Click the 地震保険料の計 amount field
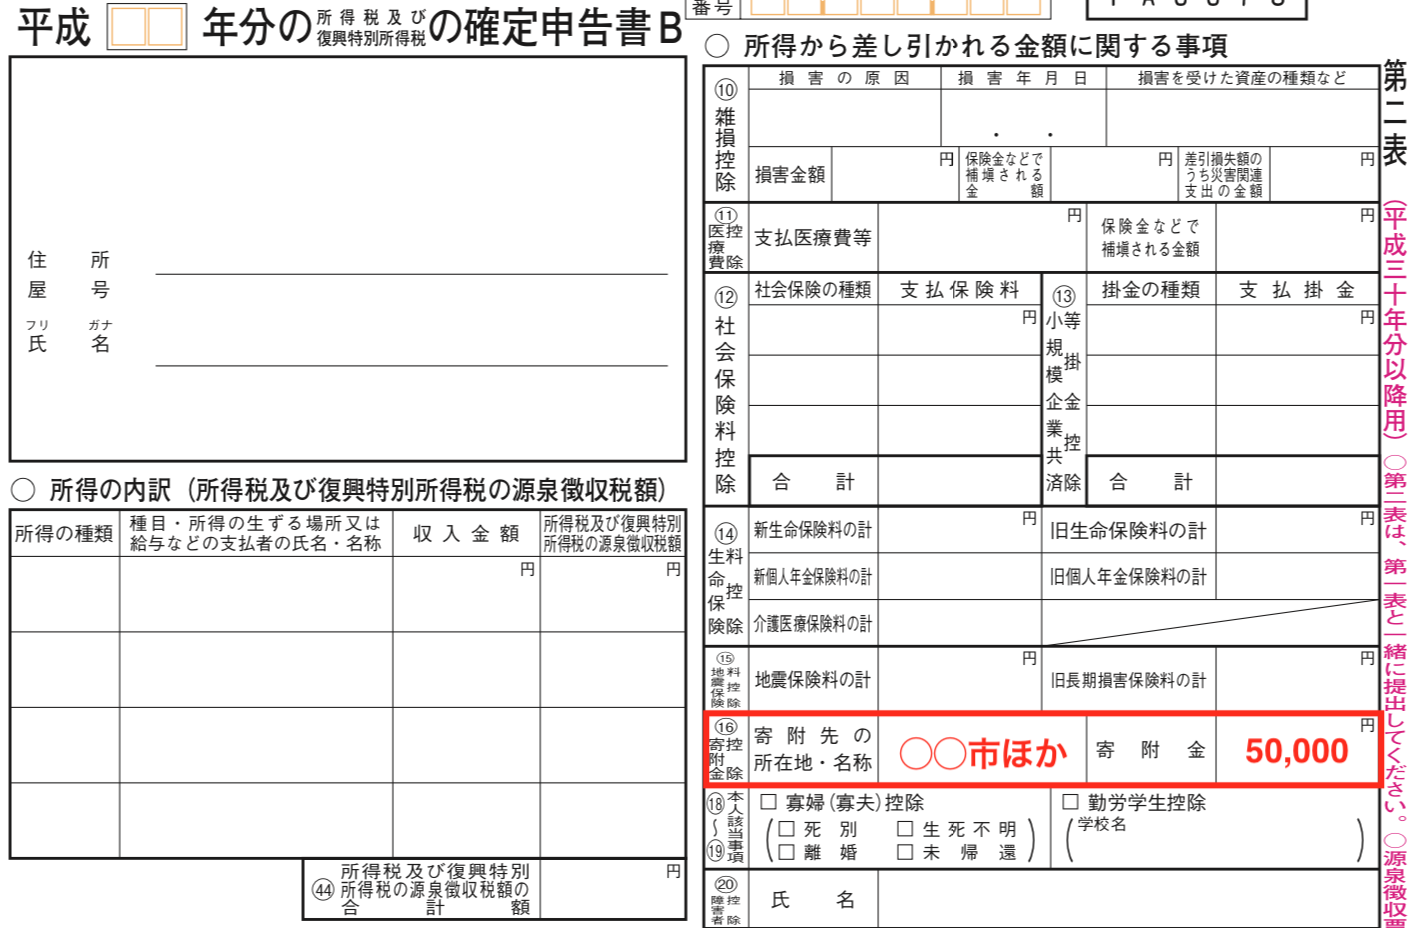The image size is (1410, 928). pyautogui.click(x=959, y=679)
